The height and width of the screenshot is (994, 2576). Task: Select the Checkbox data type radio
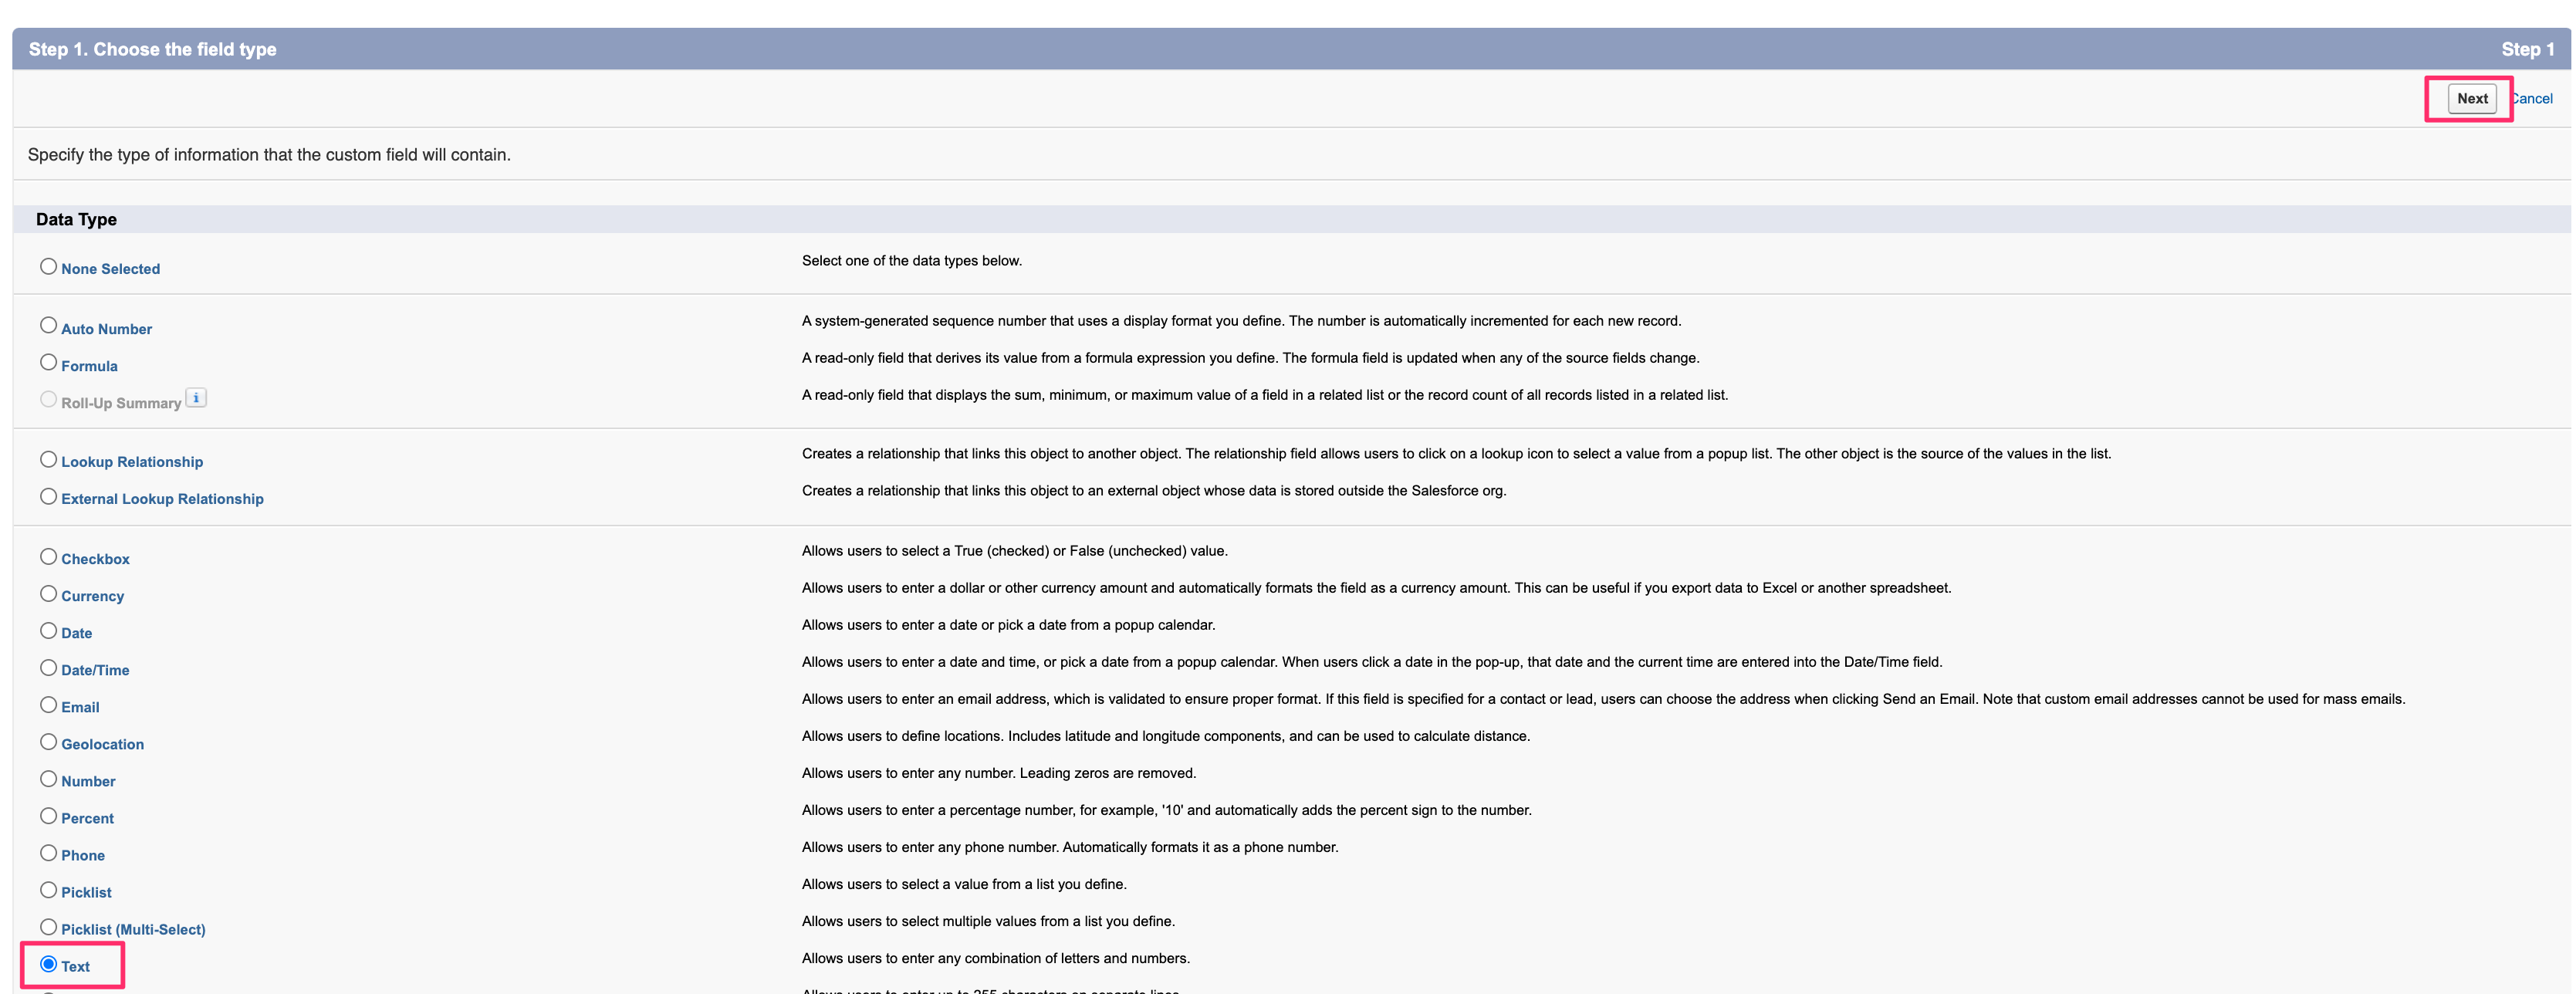(x=48, y=556)
